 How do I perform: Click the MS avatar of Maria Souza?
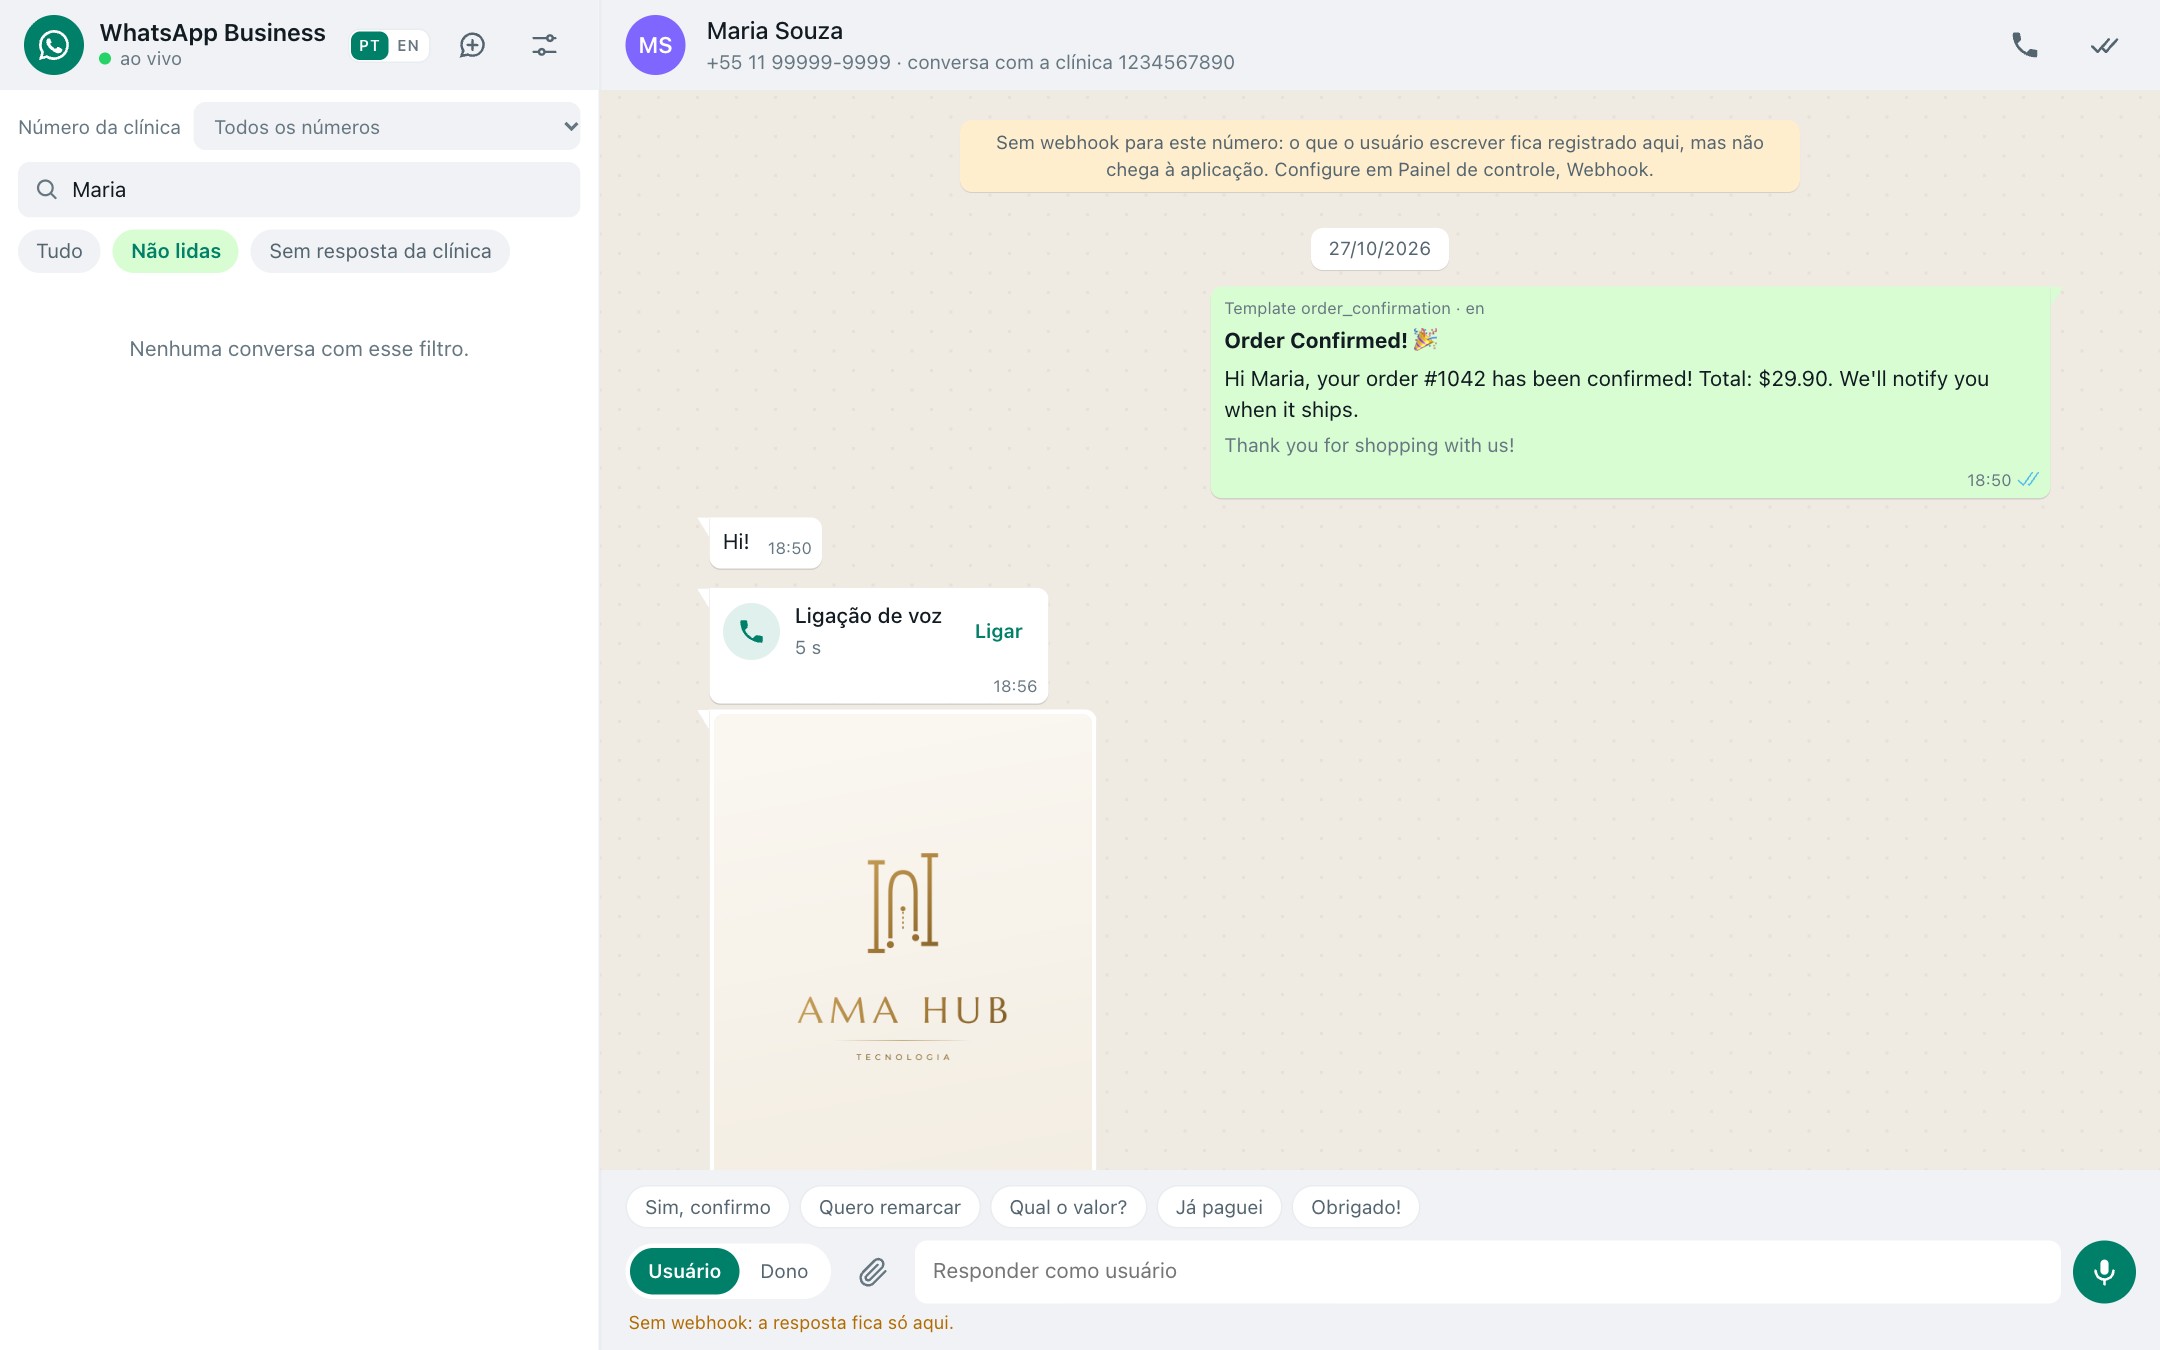(655, 45)
